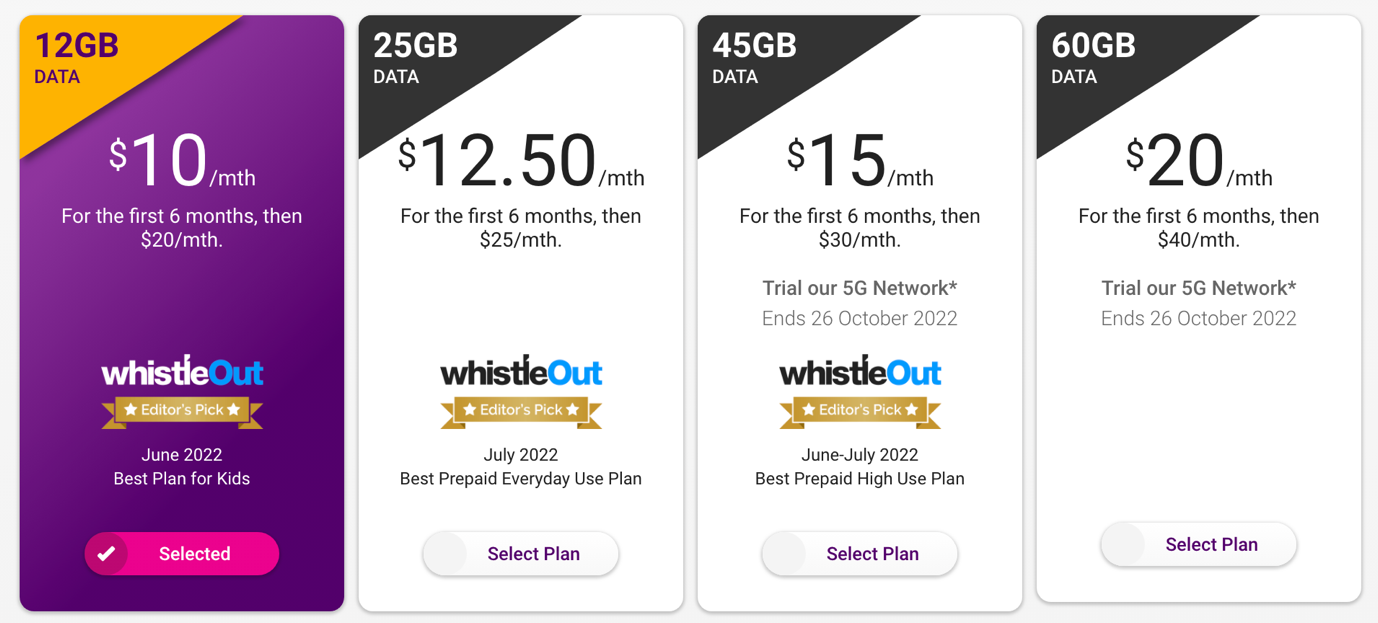Click the WhistleOut logo on 25GB plan
The width and height of the screenshot is (1378, 623).
[521, 373]
